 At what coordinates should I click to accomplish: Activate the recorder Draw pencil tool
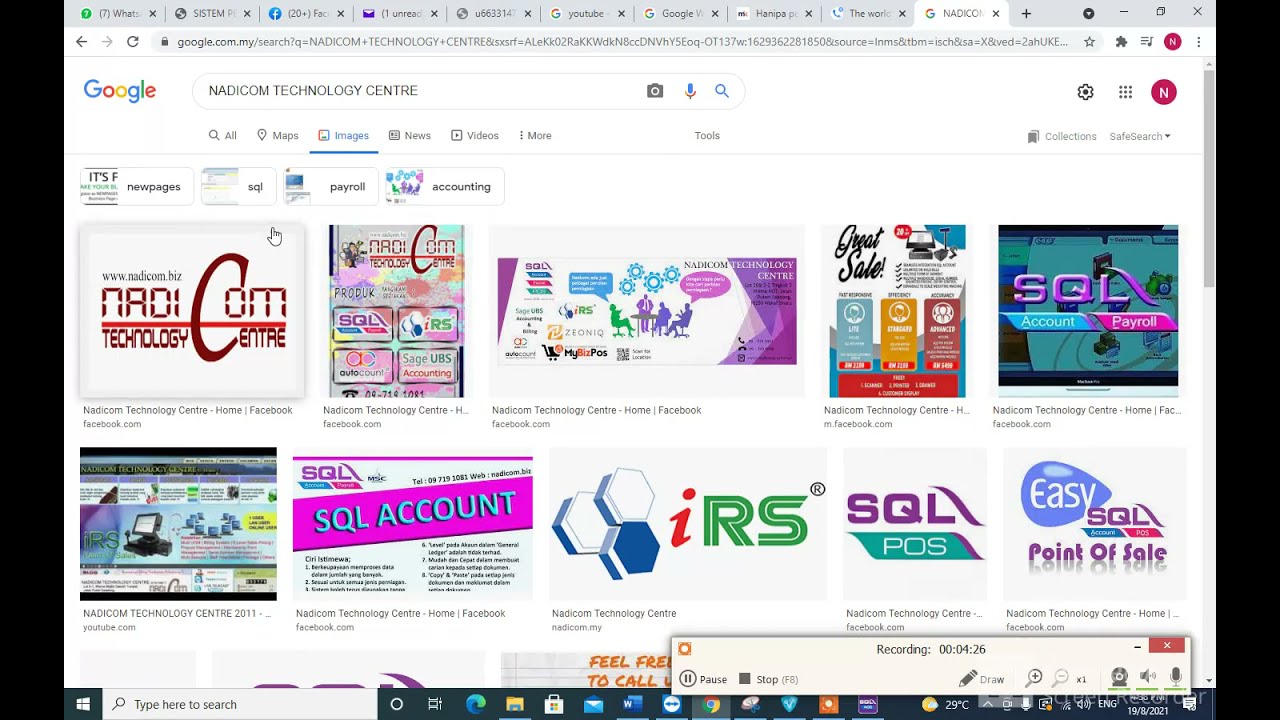[x=981, y=679]
